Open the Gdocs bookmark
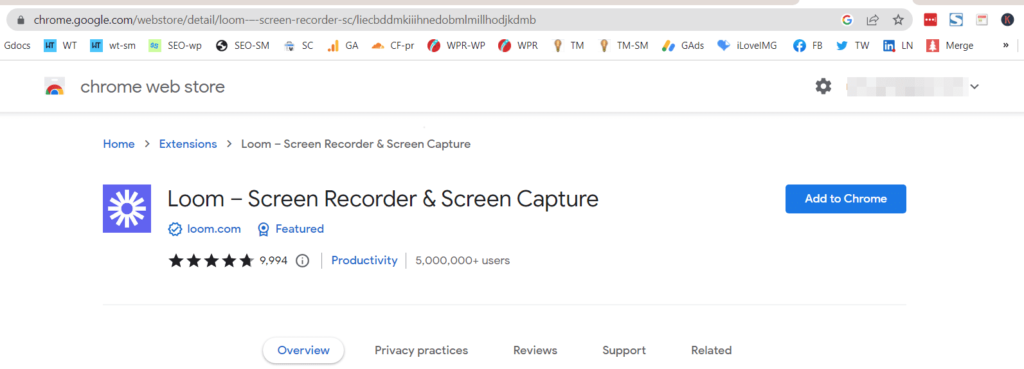The width and height of the screenshot is (1024, 369). pos(17,46)
